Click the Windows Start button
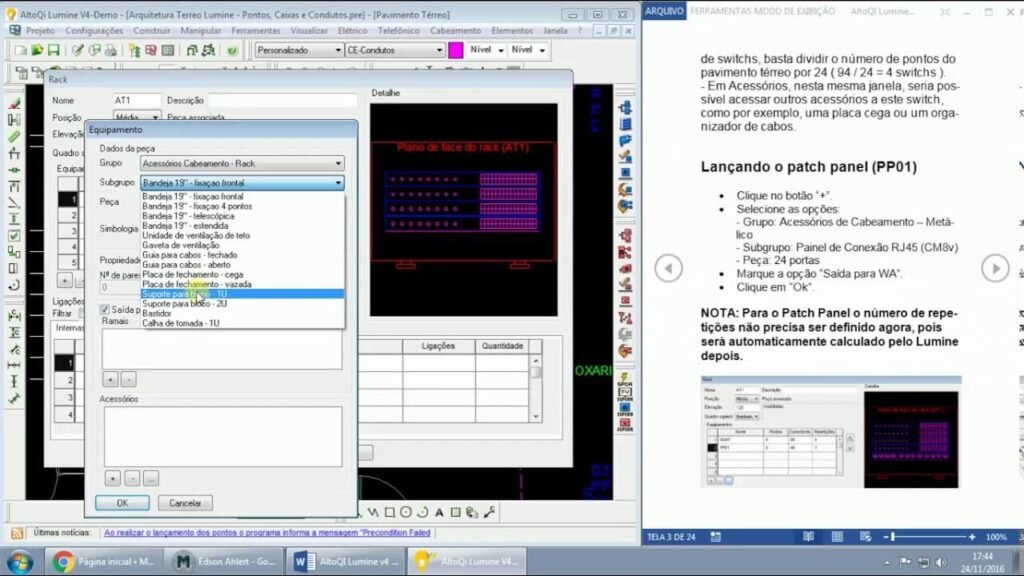The height and width of the screenshot is (576, 1024). click(20, 562)
